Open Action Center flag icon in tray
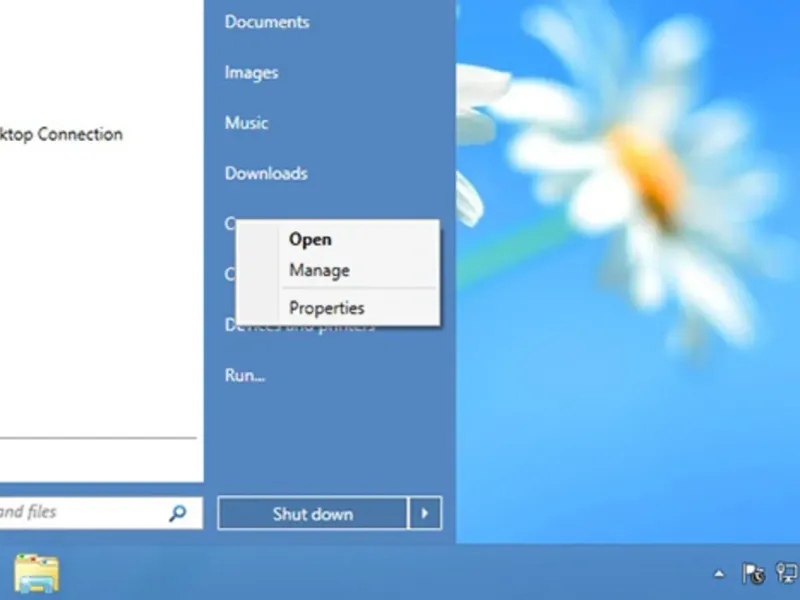Viewport: 800px width, 600px height. tap(753, 574)
